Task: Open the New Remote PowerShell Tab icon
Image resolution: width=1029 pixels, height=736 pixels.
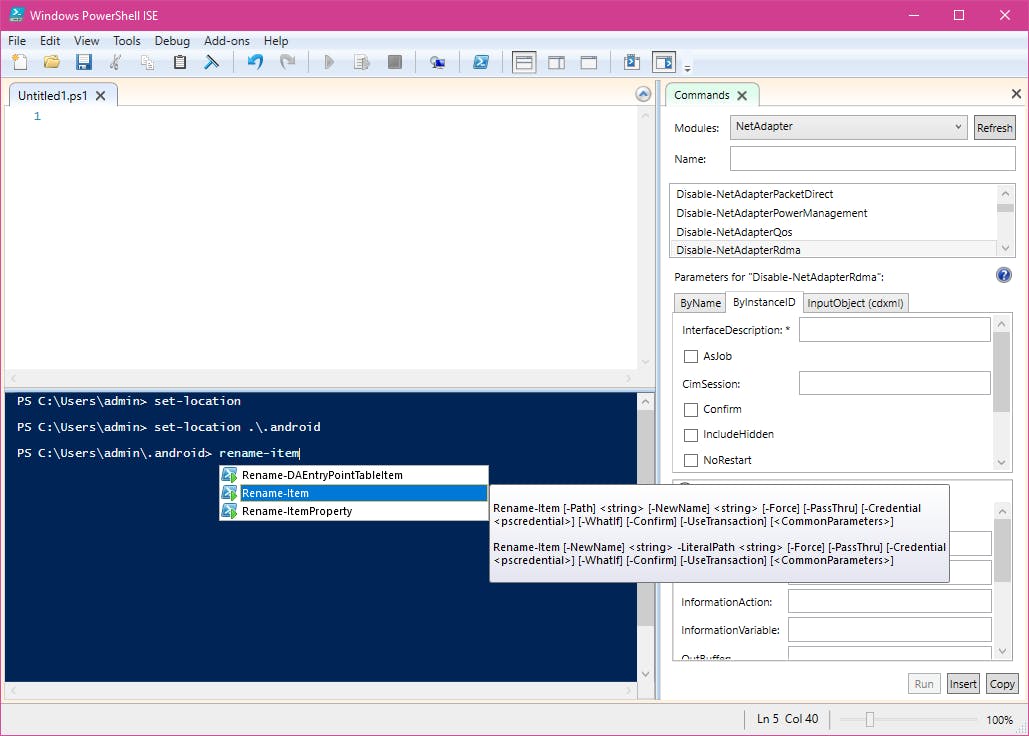Action: [x=437, y=62]
